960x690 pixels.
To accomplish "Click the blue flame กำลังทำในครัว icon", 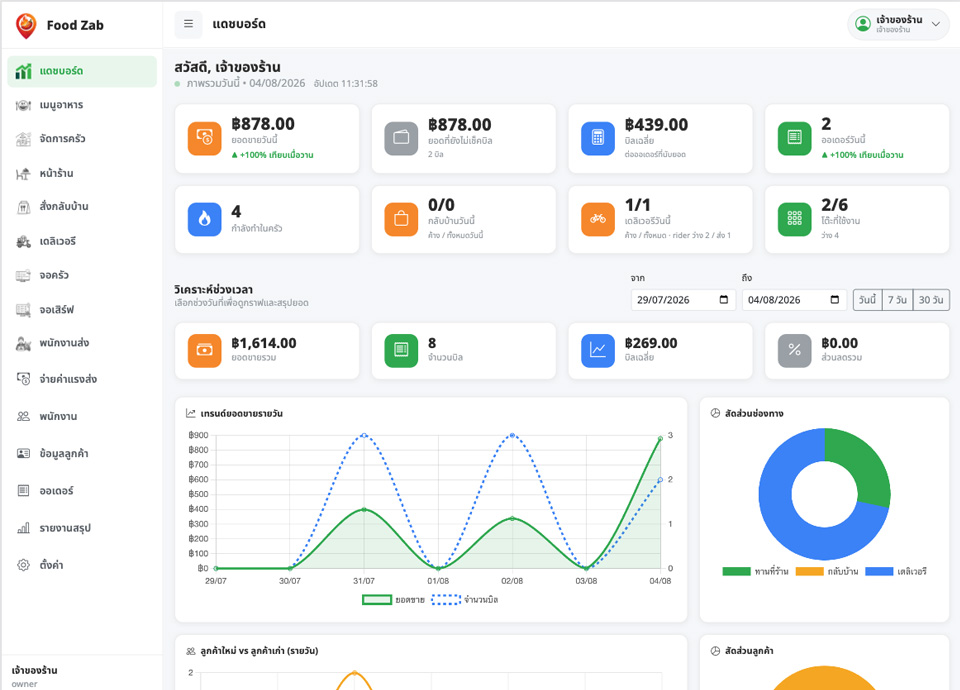I will (204, 219).
